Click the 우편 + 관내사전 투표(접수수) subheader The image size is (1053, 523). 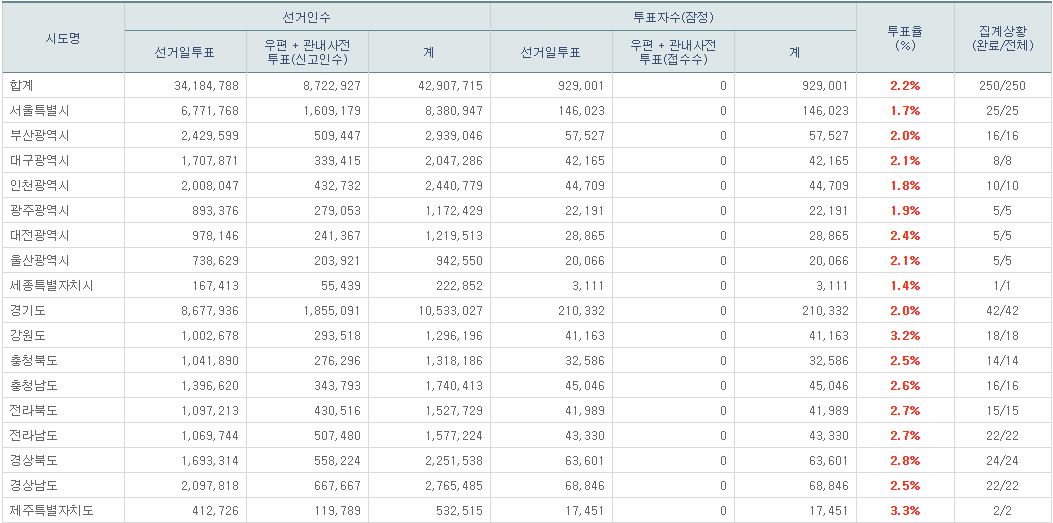[x=673, y=52]
